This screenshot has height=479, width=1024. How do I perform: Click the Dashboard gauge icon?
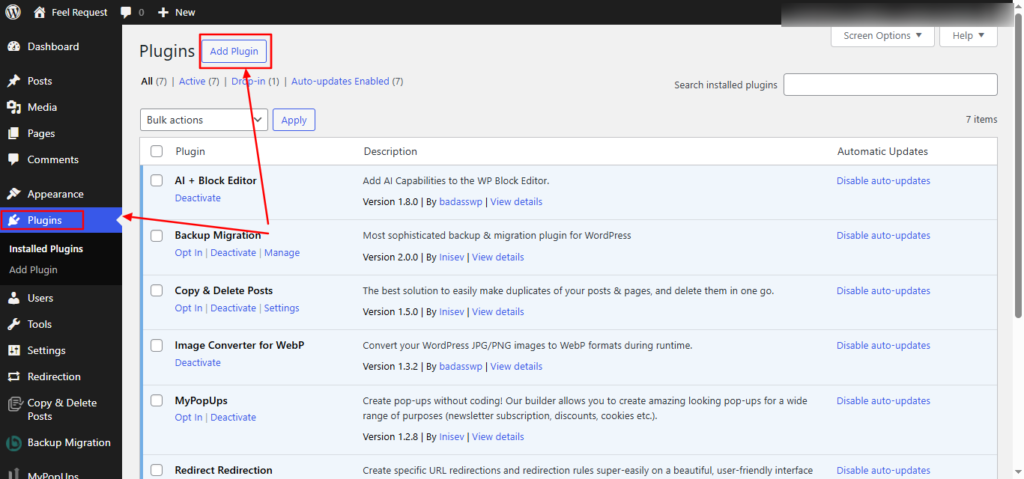(x=14, y=47)
